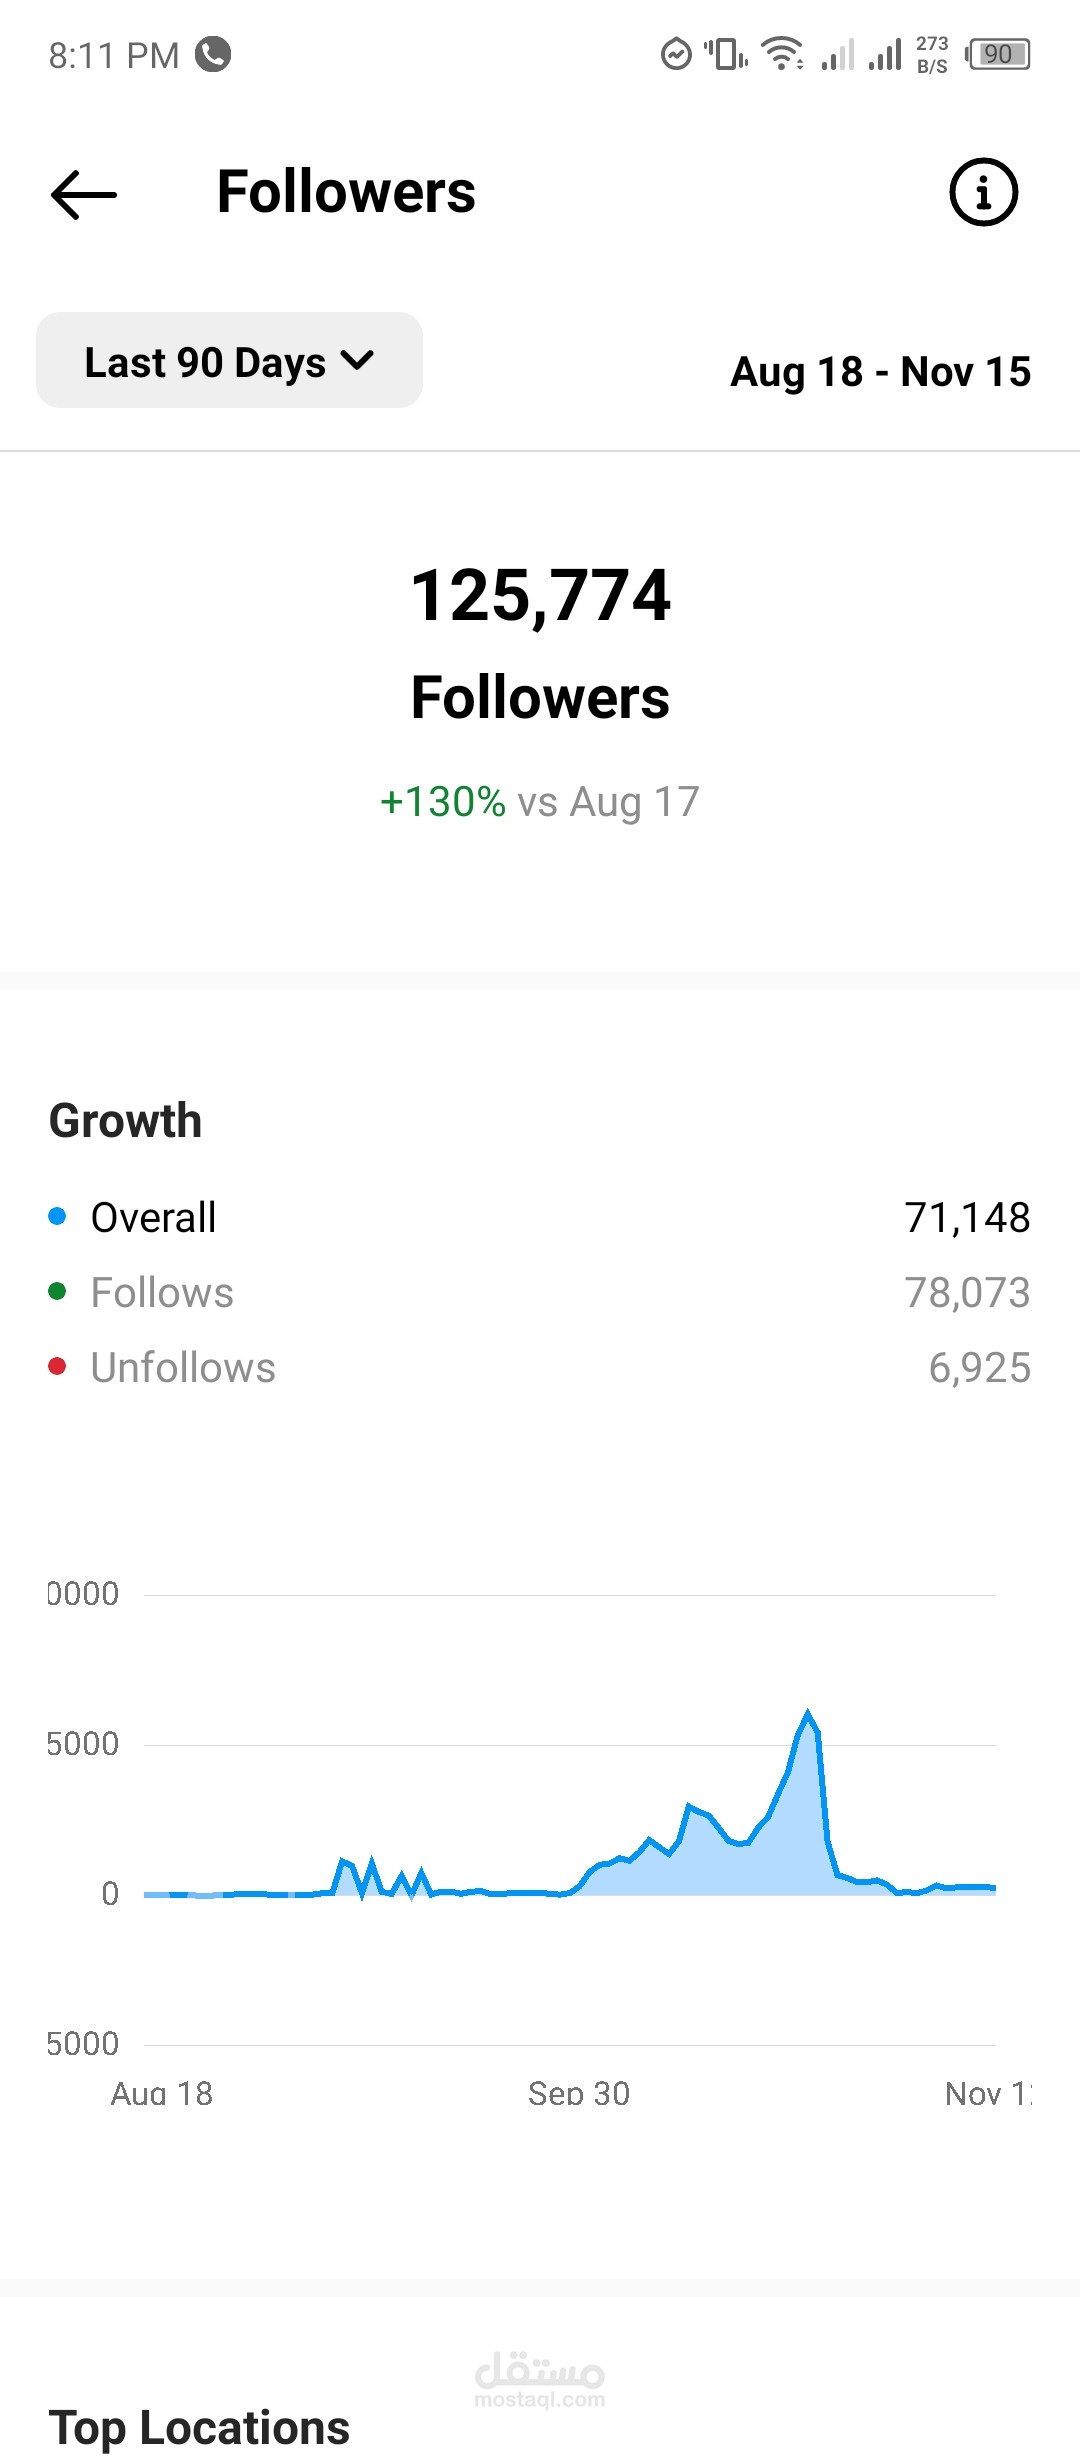Click the red Unfollows color dot
This screenshot has height=2460, width=1080.
(57, 1366)
